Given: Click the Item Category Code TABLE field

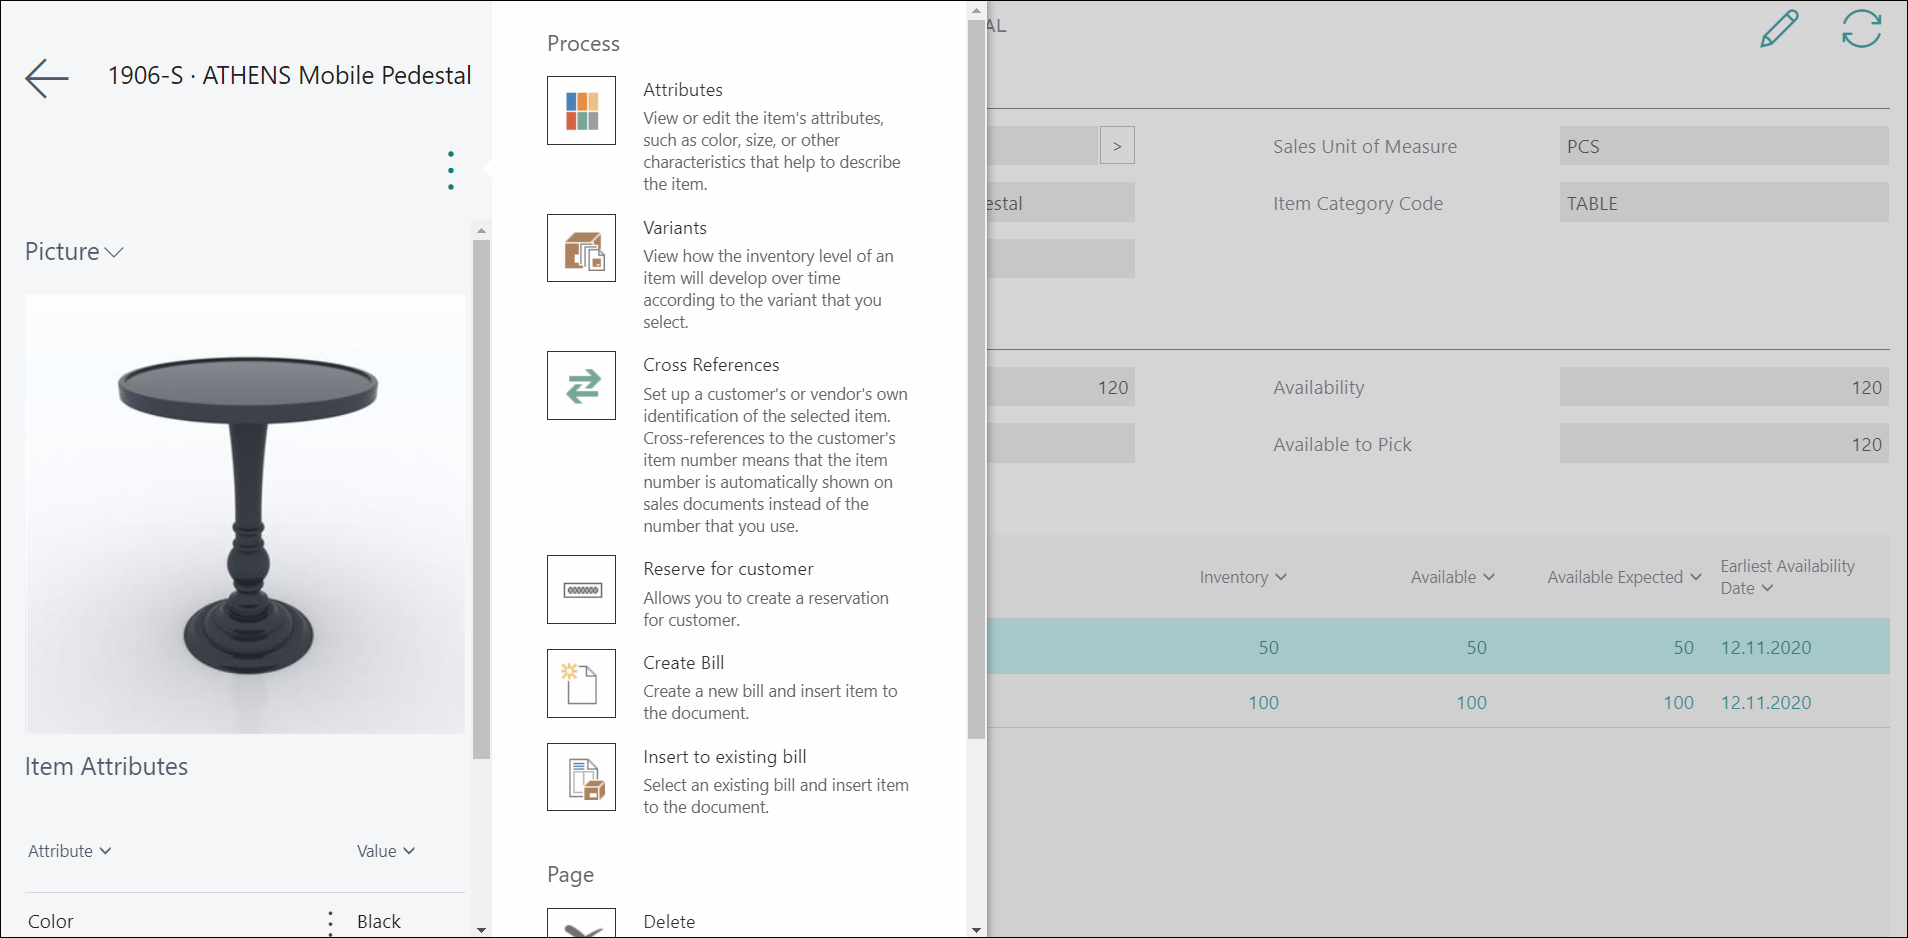Looking at the screenshot, I should point(1724,203).
